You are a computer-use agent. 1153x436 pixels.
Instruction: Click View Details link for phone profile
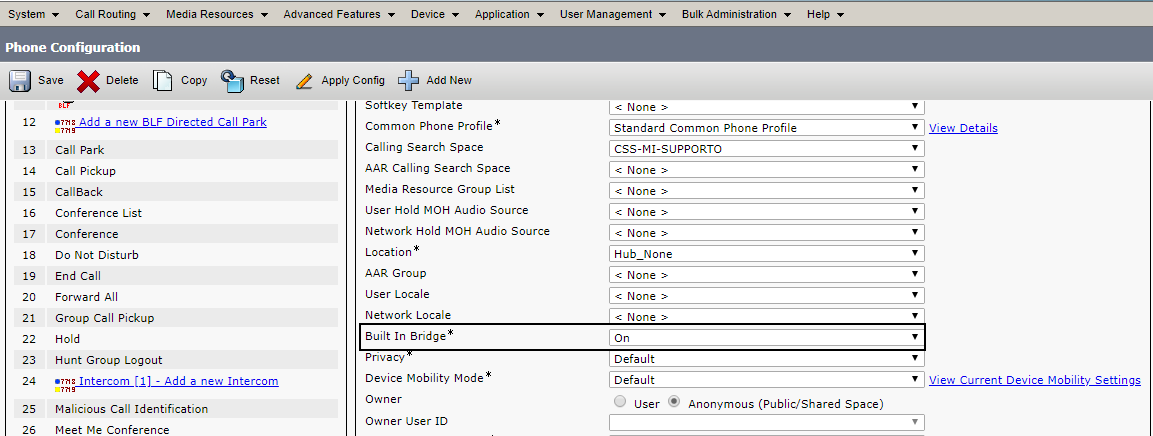pos(963,128)
